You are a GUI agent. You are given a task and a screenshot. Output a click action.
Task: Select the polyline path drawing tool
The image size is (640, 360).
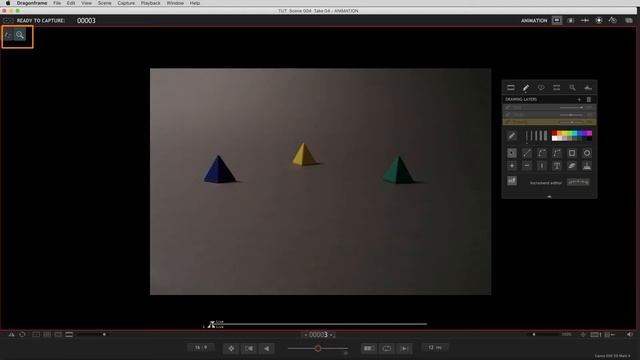(x=557, y=153)
